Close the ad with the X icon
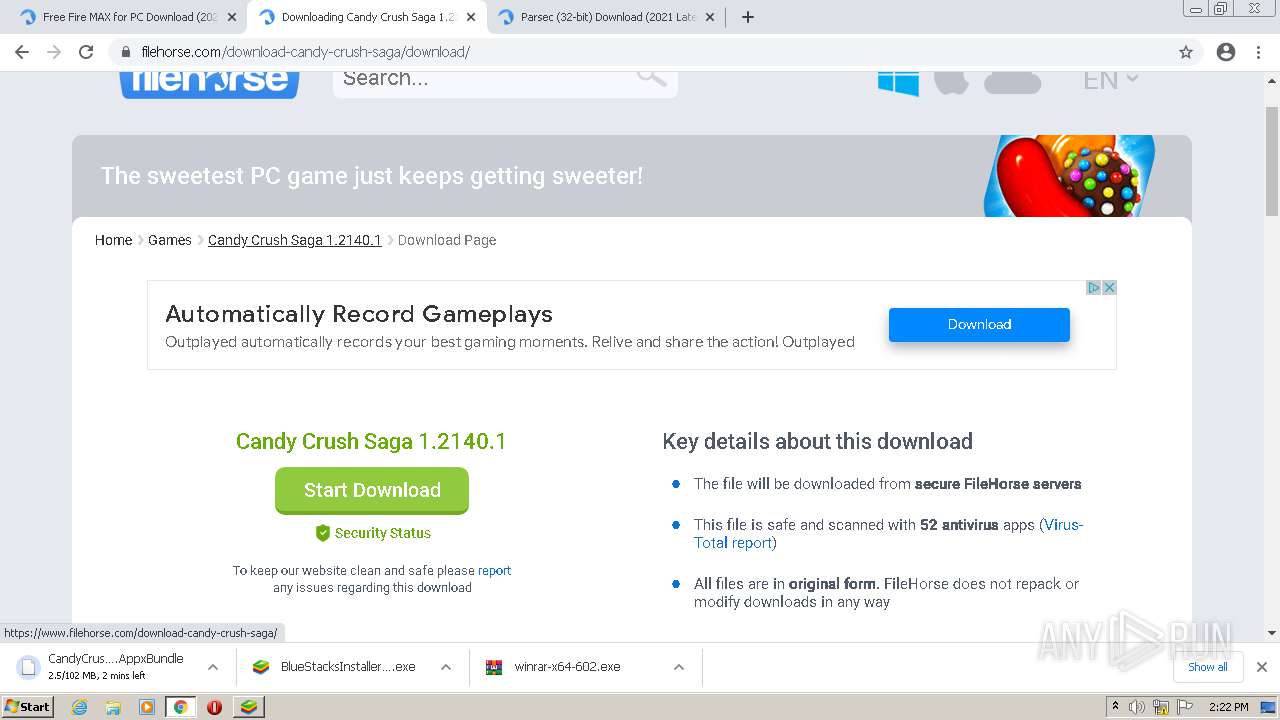This screenshot has width=1280, height=720. [1109, 288]
